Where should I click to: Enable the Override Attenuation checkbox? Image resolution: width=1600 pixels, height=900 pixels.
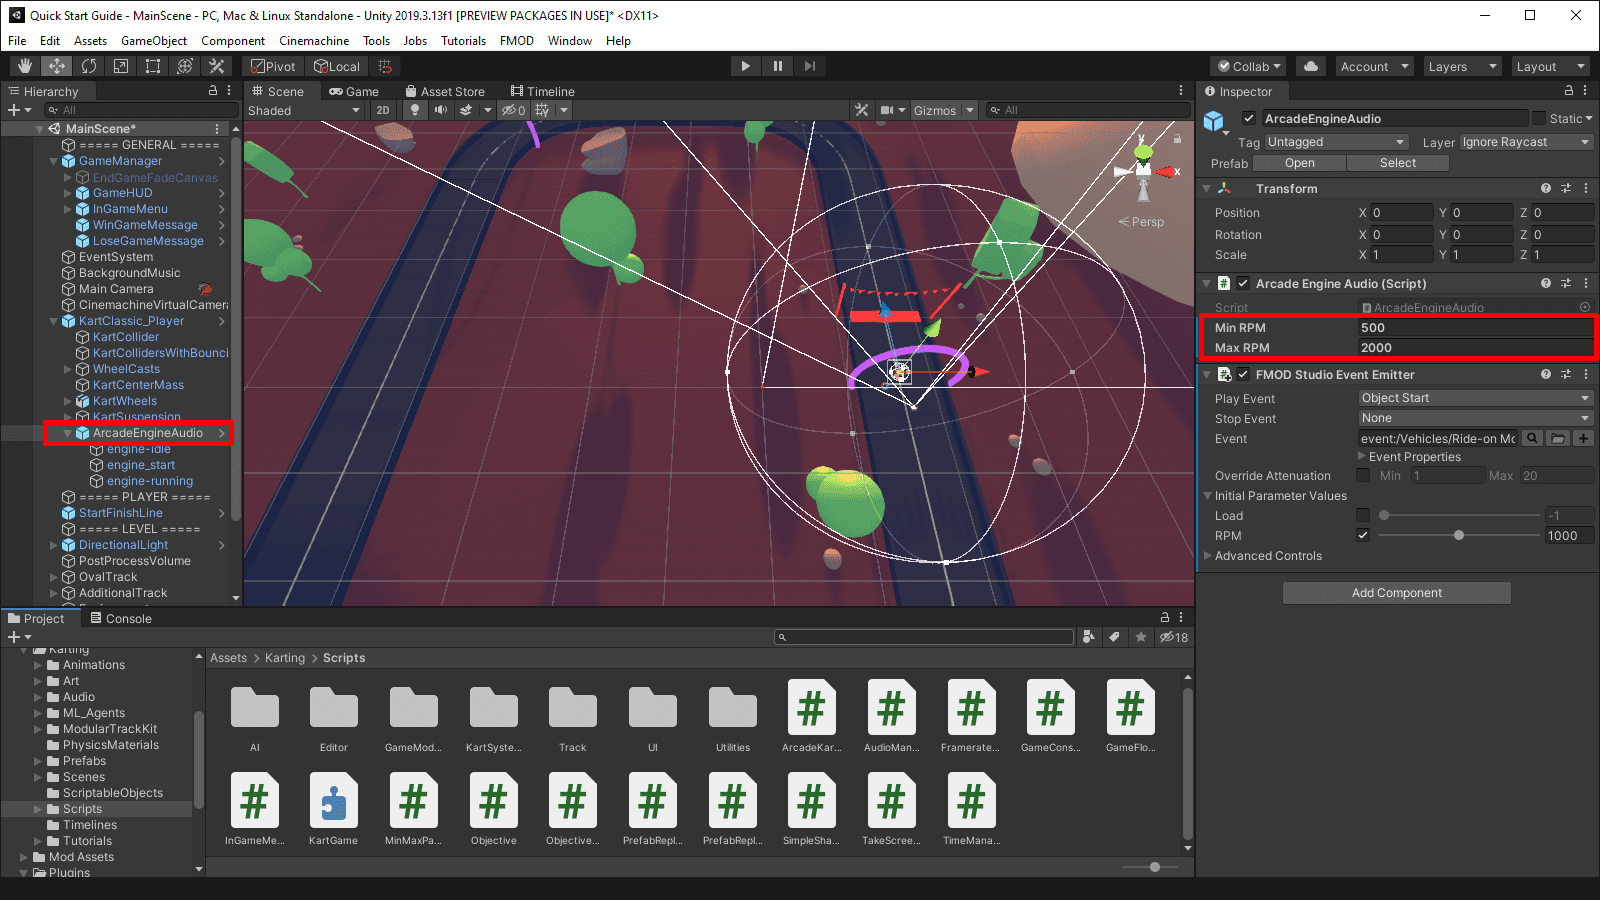pyautogui.click(x=1363, y=475)
